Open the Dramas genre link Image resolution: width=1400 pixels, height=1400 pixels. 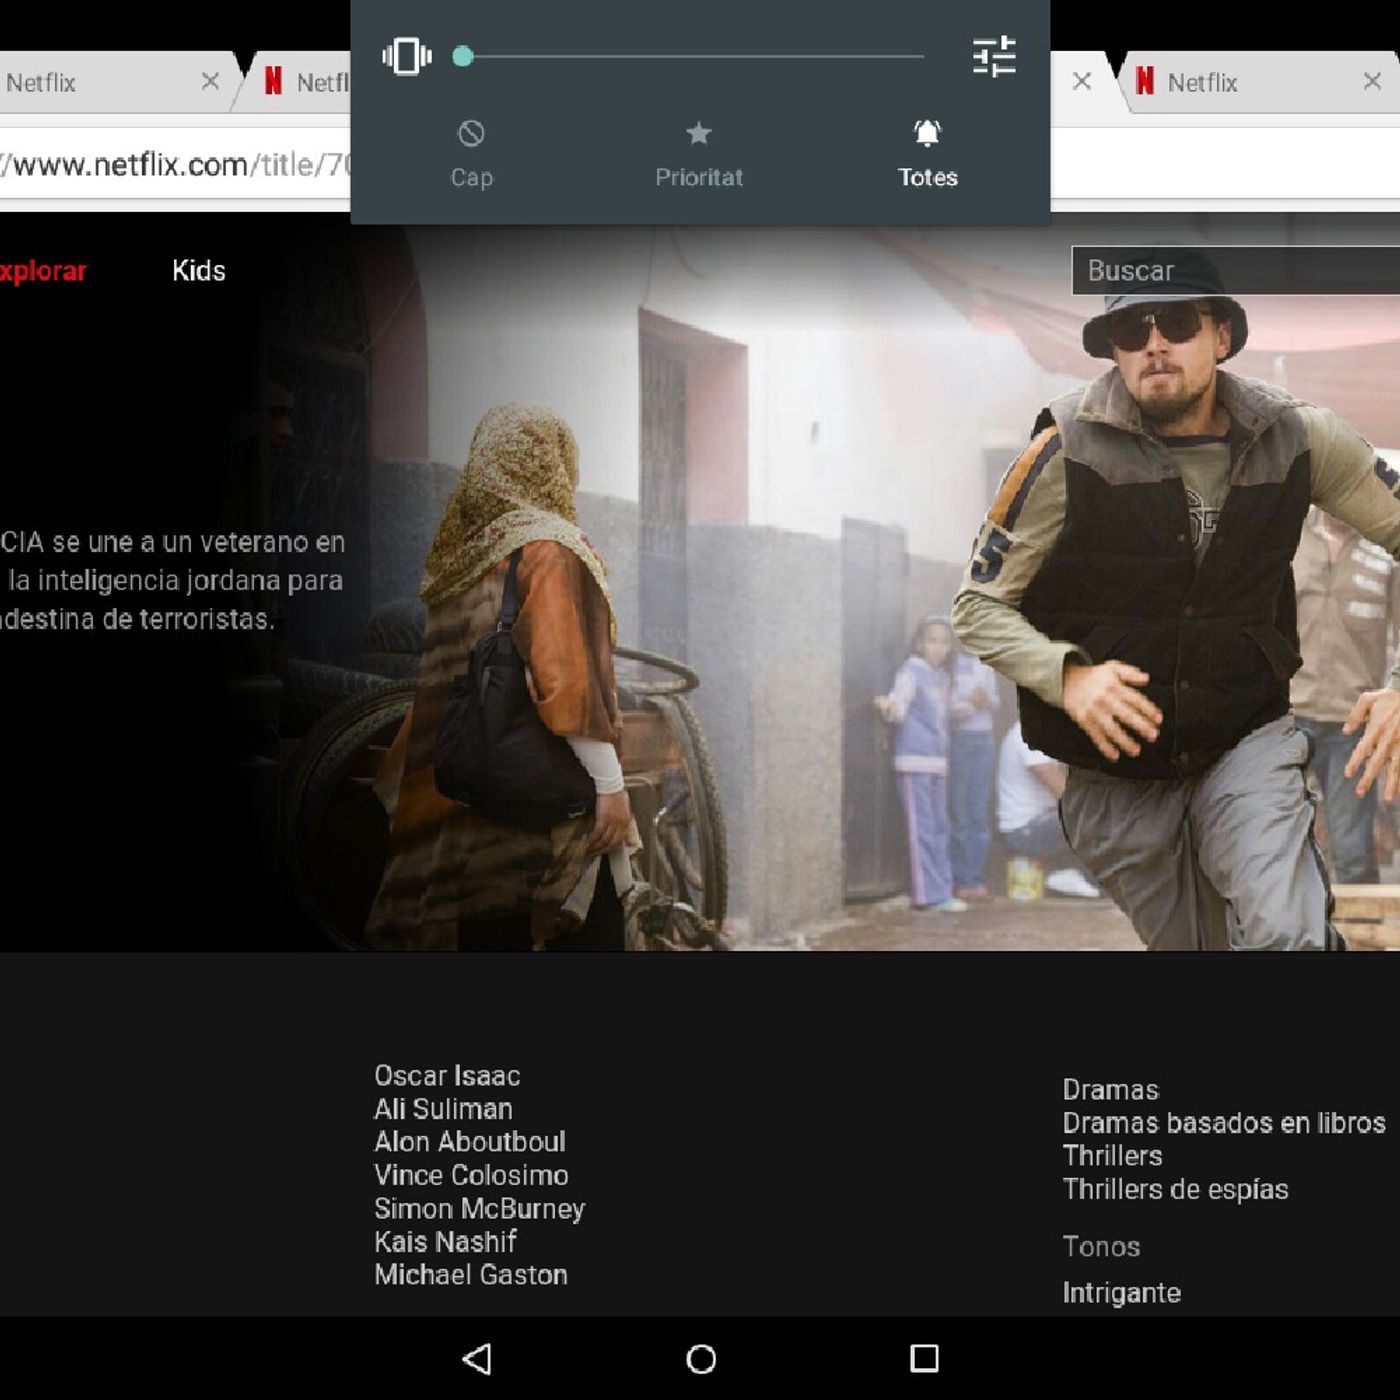[x=1110, y=1090]
